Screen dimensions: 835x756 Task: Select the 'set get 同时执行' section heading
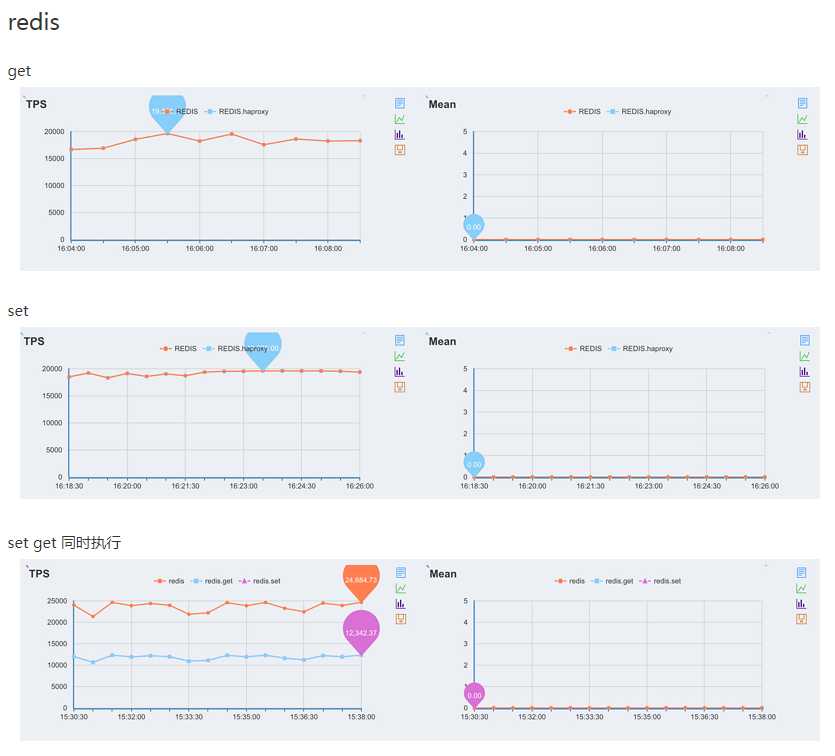(64, 543)
